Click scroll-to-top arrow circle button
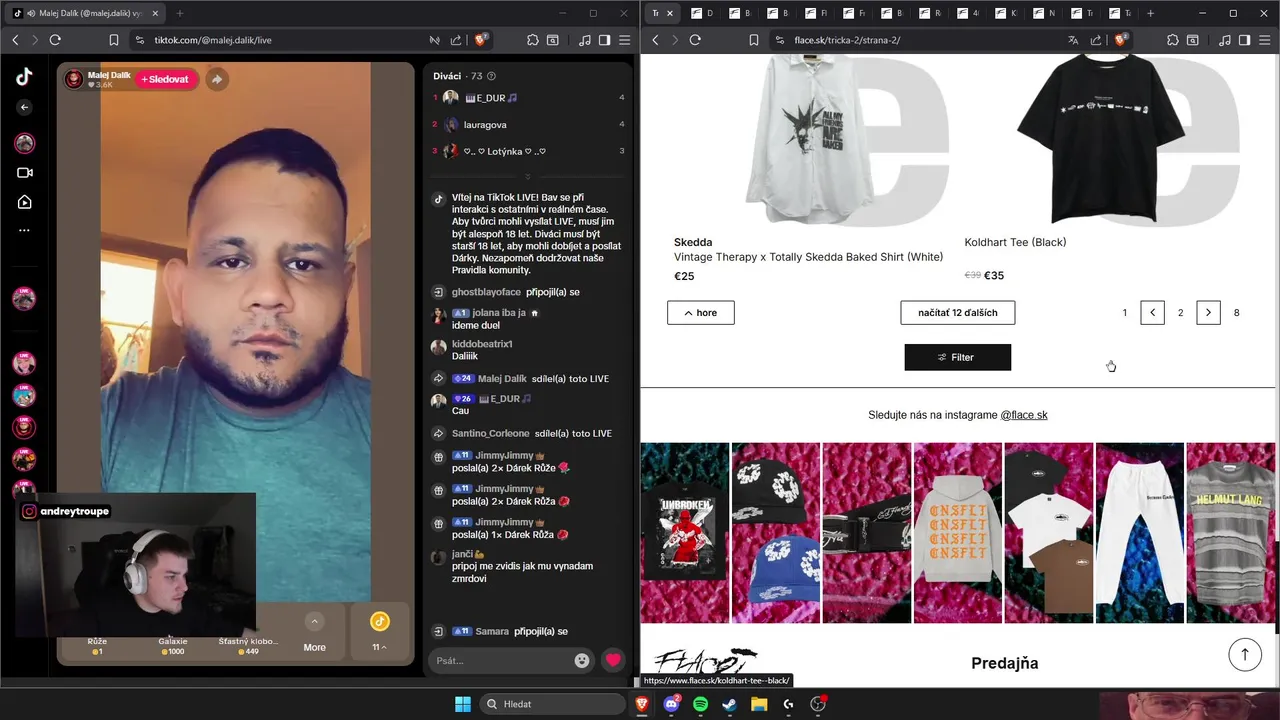 click(1245, 655)
